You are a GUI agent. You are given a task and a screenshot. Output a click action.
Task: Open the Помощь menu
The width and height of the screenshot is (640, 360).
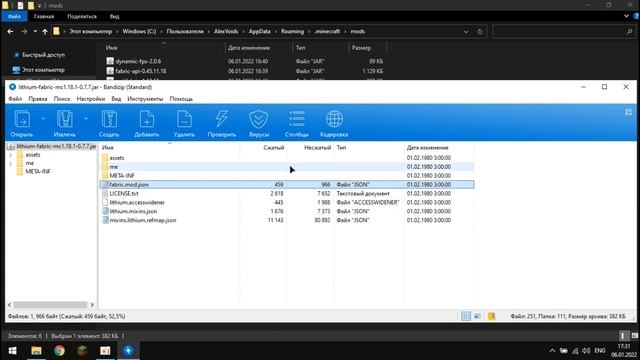click(181, 99)
